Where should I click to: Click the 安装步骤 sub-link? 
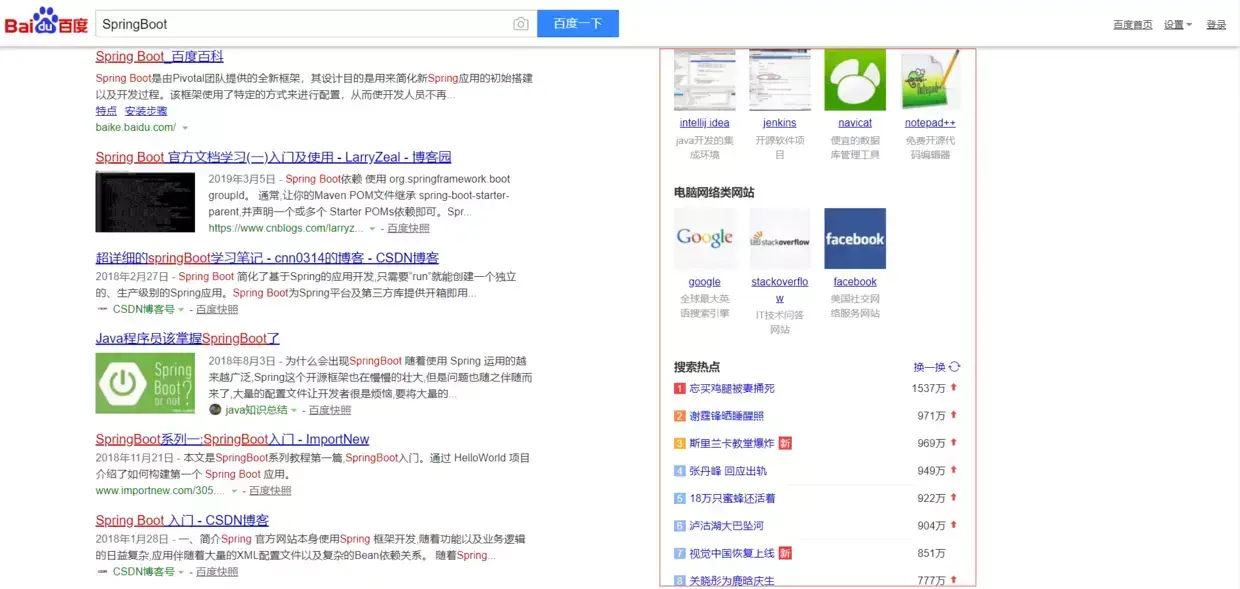tap(146, 111)
